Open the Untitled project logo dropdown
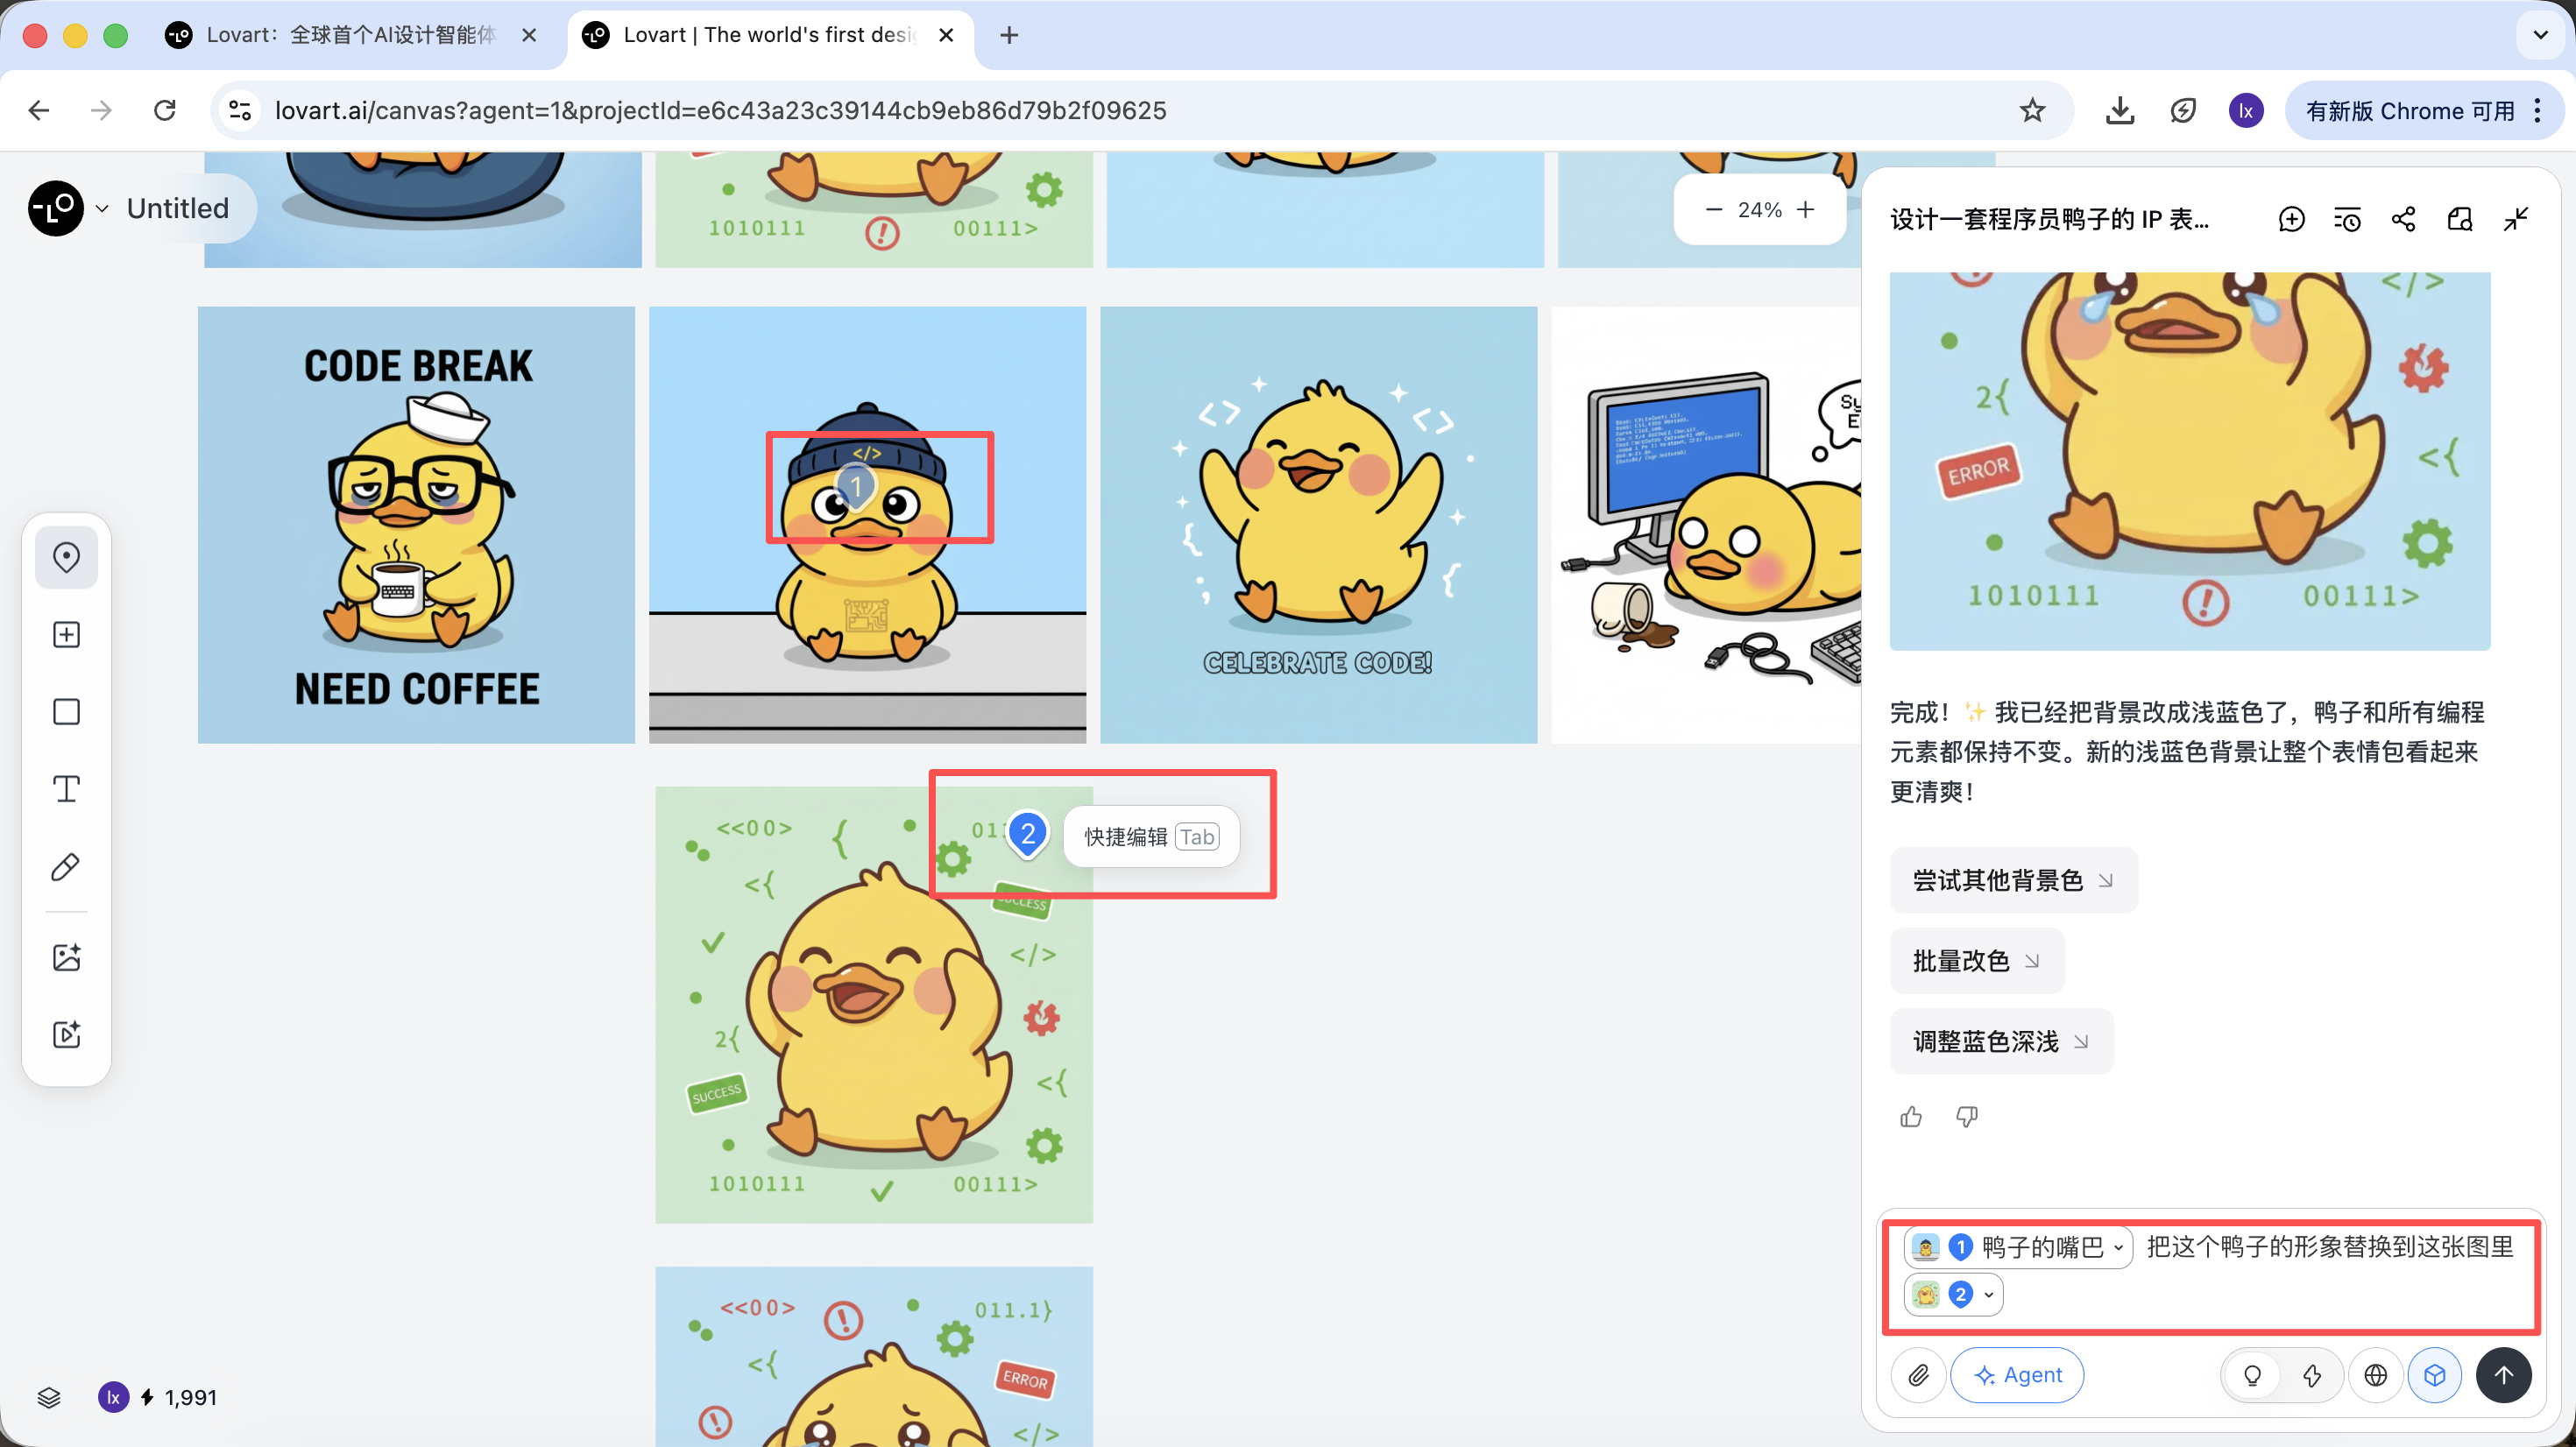 click(x=101, y=208)
